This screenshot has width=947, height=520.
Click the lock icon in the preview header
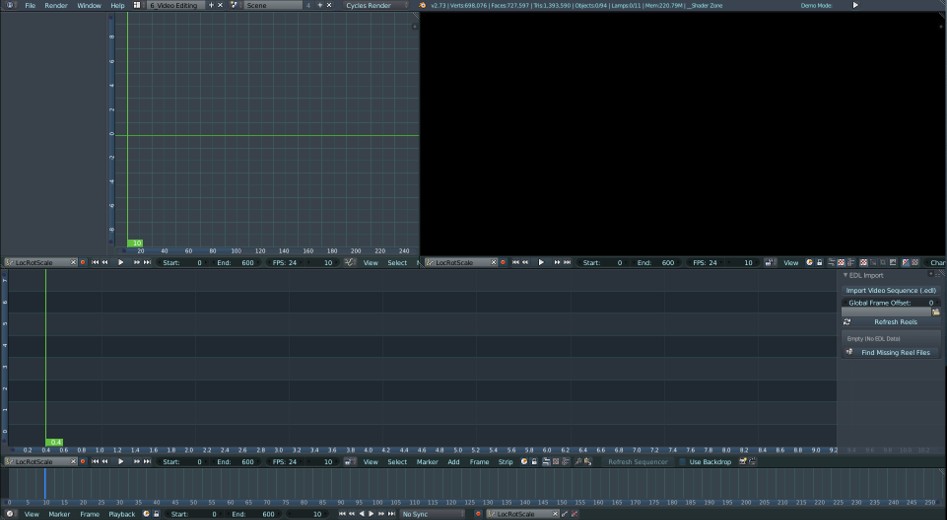(x=819, y=263)
